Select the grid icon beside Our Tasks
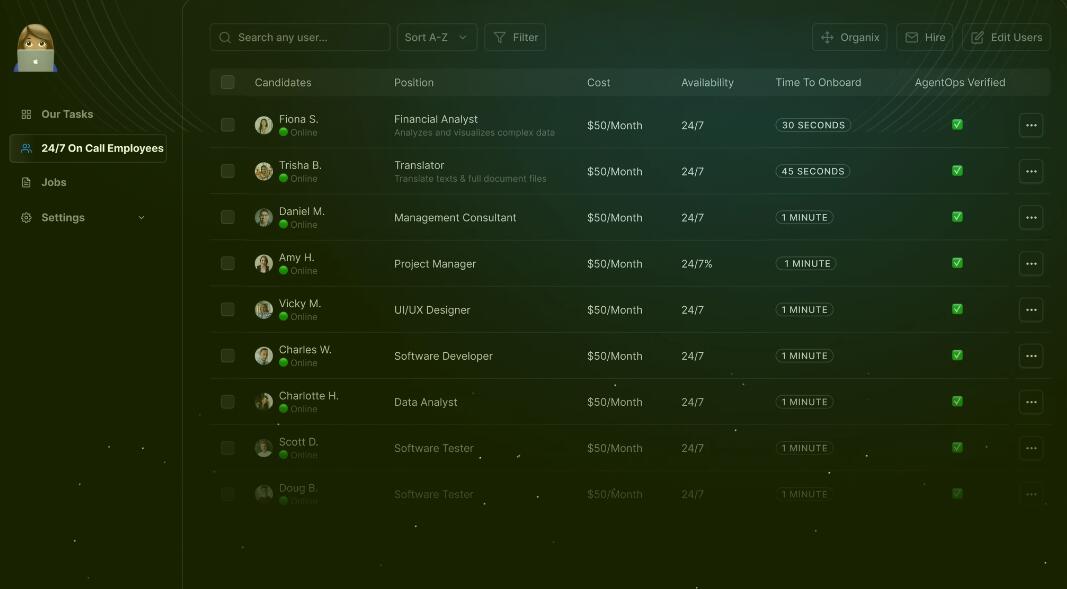 (24, 114)
